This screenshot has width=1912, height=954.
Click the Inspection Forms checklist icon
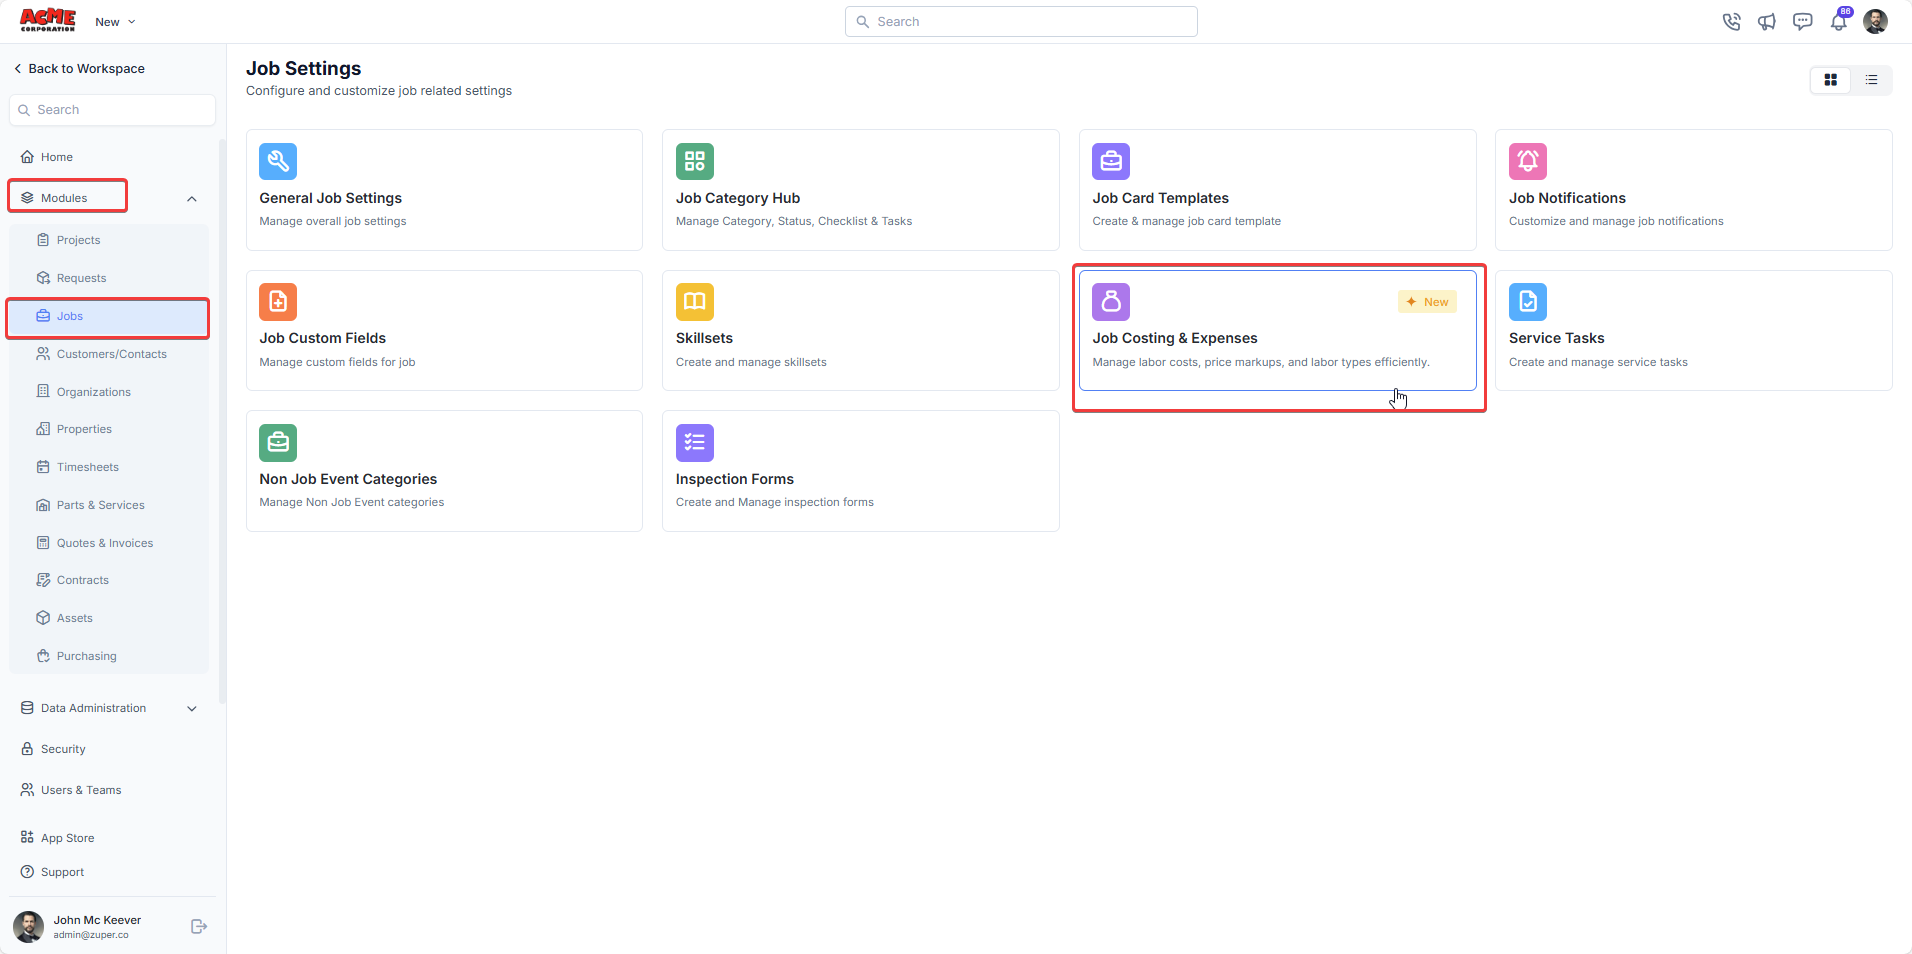point(695,443)
